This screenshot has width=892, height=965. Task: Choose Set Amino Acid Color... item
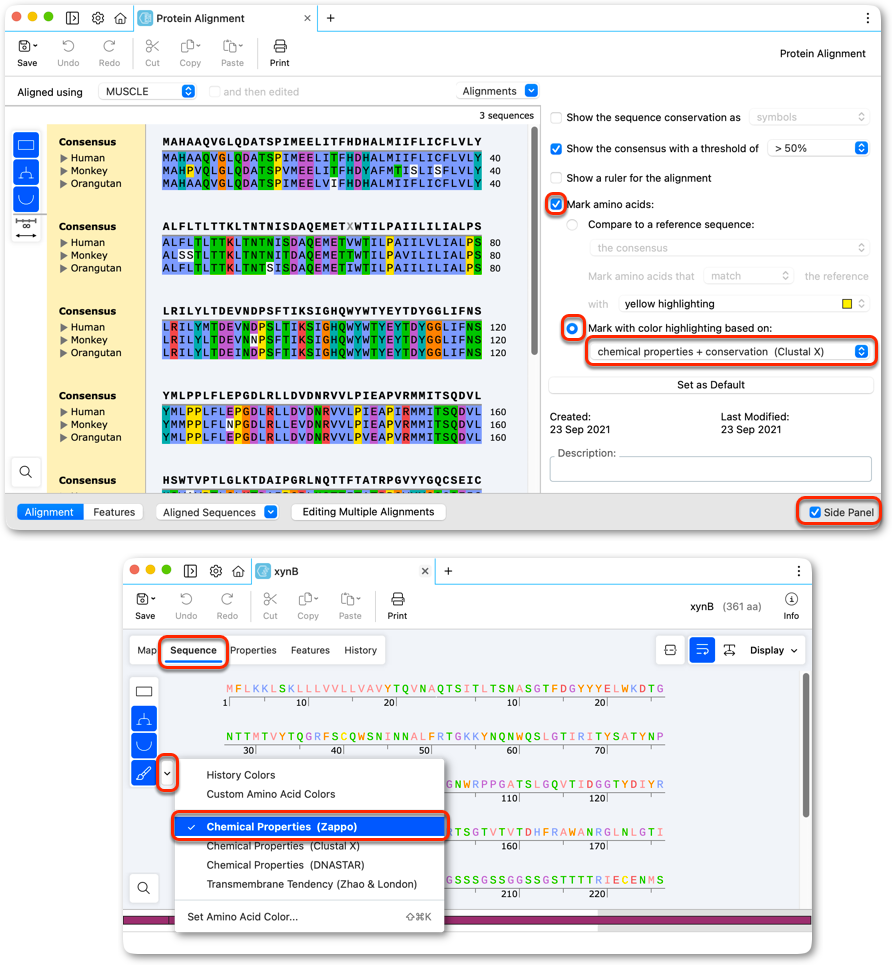coord(310,916)
